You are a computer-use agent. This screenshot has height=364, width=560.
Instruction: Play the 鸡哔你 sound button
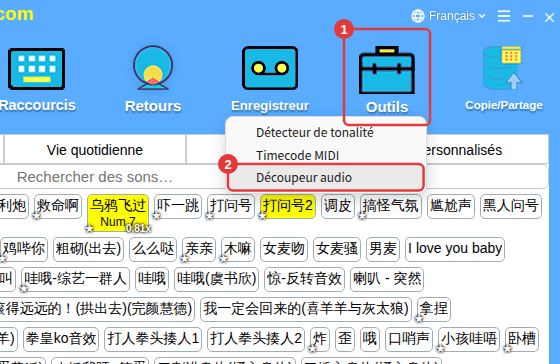tap(24, 249)
